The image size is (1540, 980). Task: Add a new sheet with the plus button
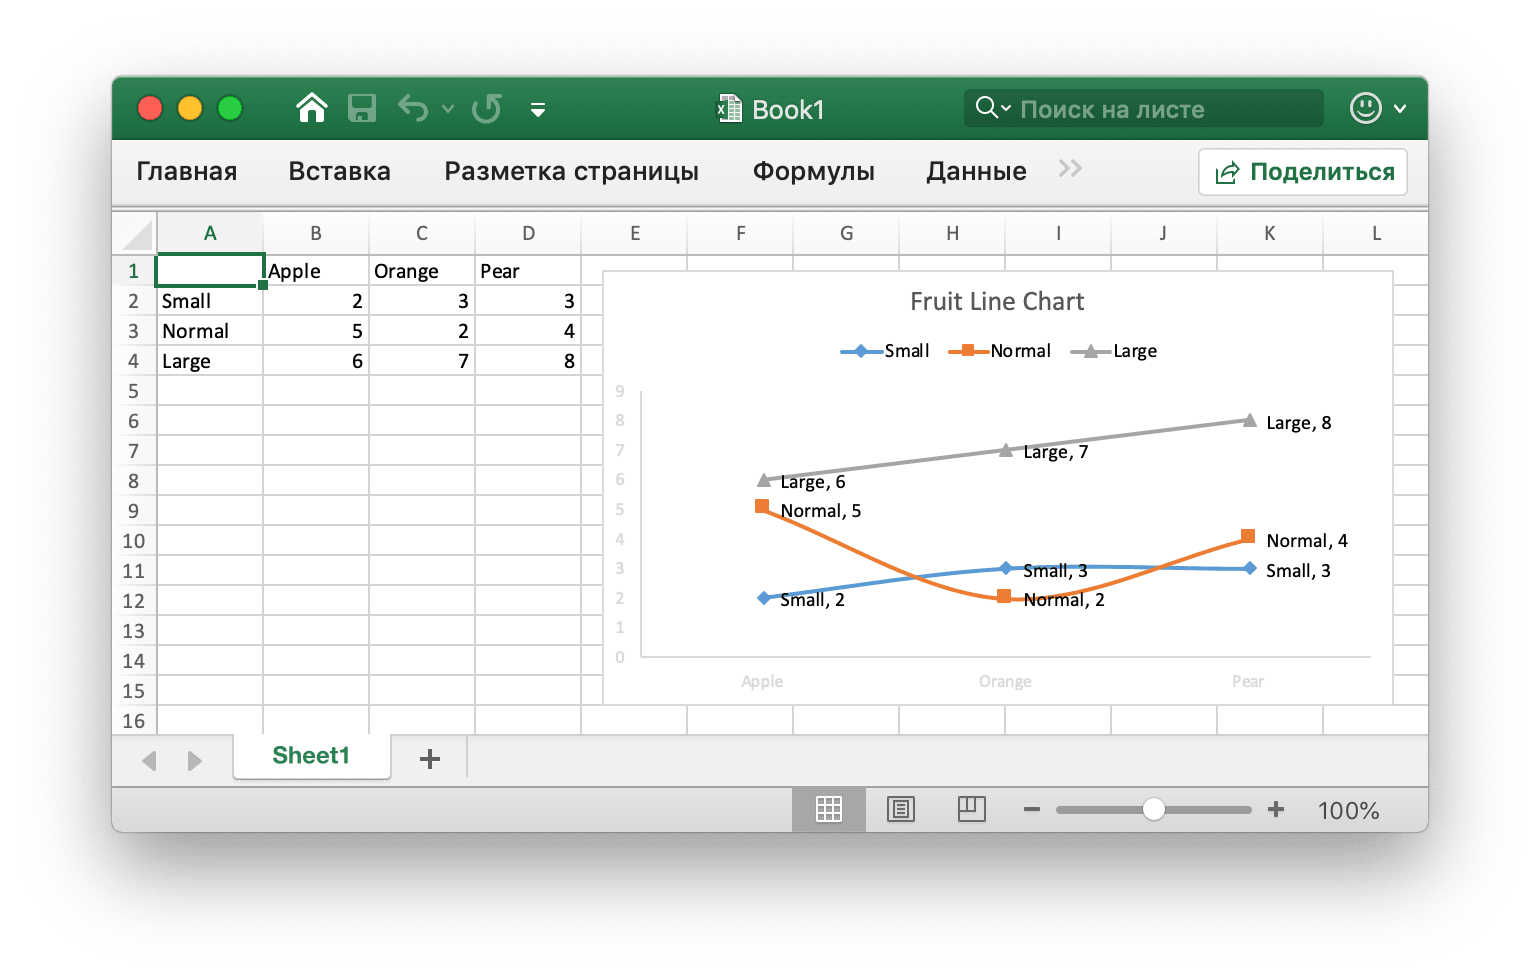[x=430, y=759]
